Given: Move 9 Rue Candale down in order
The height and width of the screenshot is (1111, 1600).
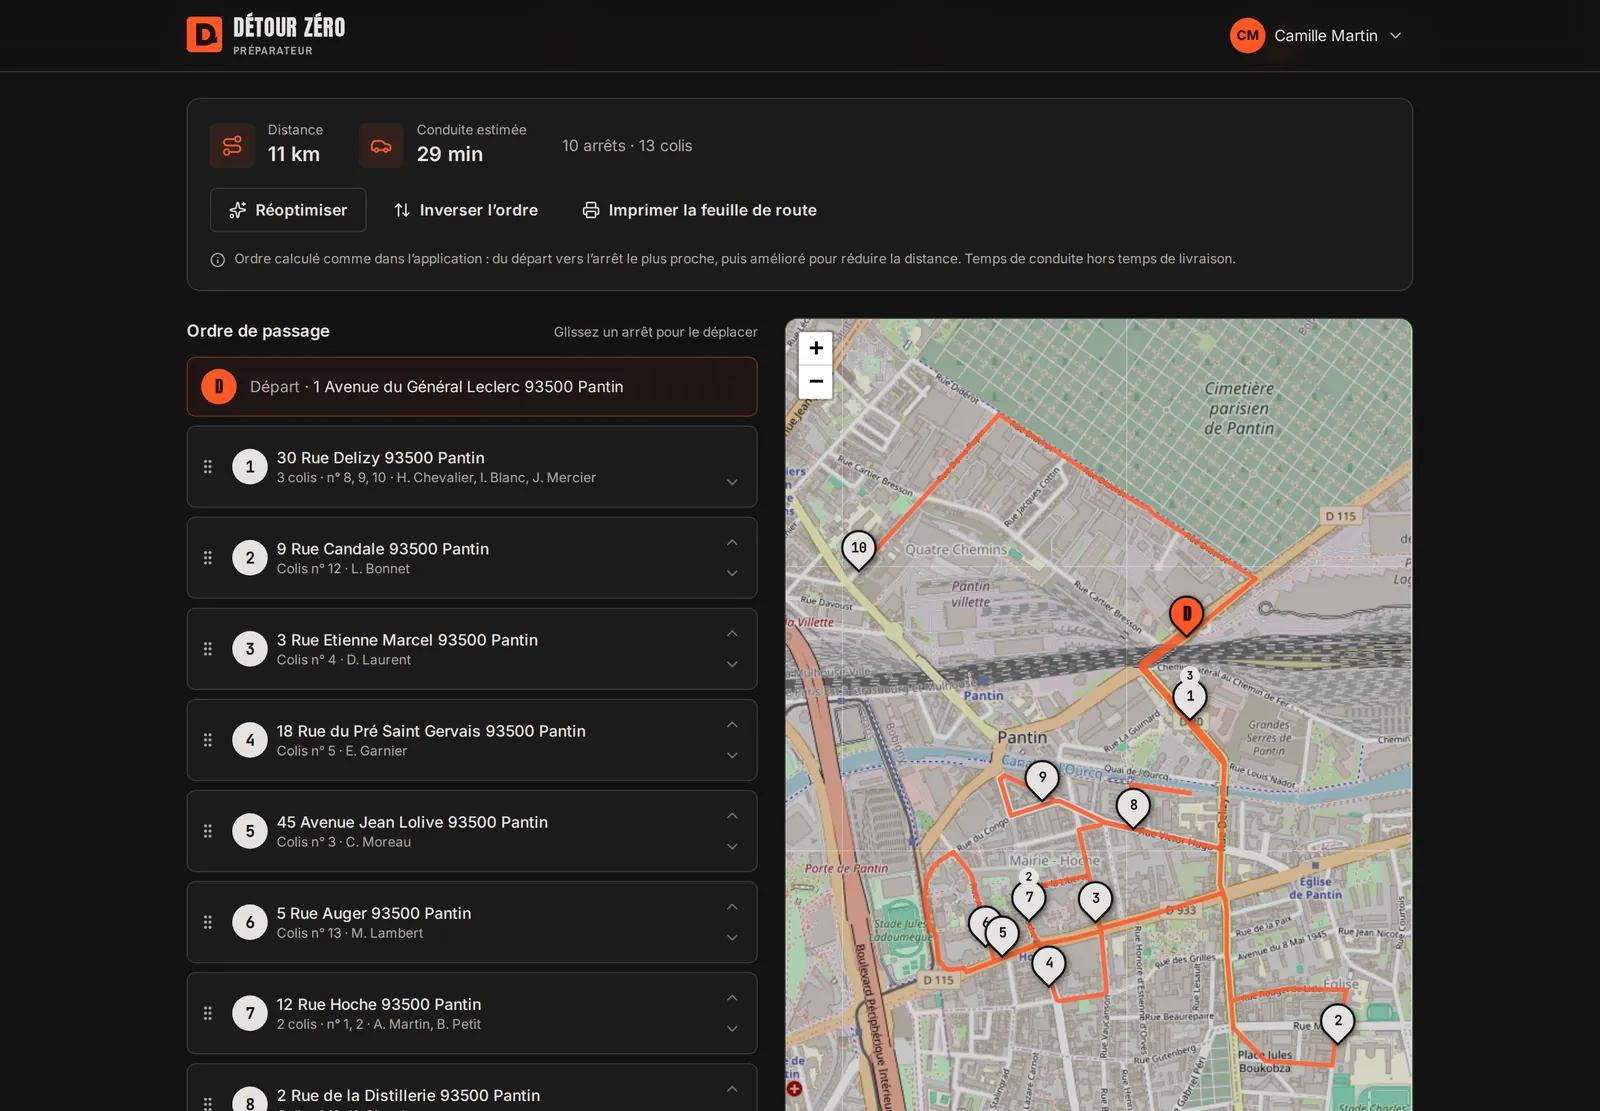Looking at the screenshot, I should (732, 573).
